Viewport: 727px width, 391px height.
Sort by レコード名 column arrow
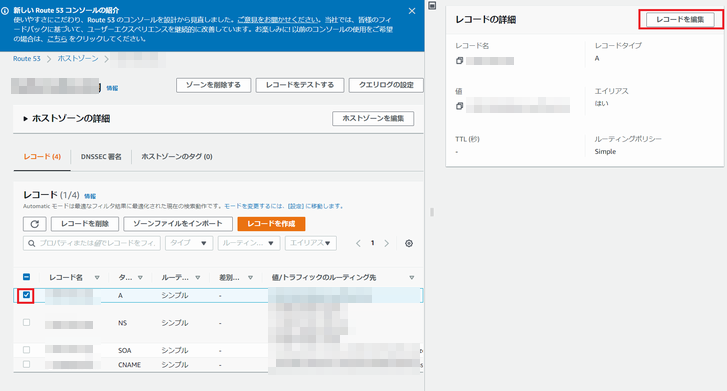point(97,278)
